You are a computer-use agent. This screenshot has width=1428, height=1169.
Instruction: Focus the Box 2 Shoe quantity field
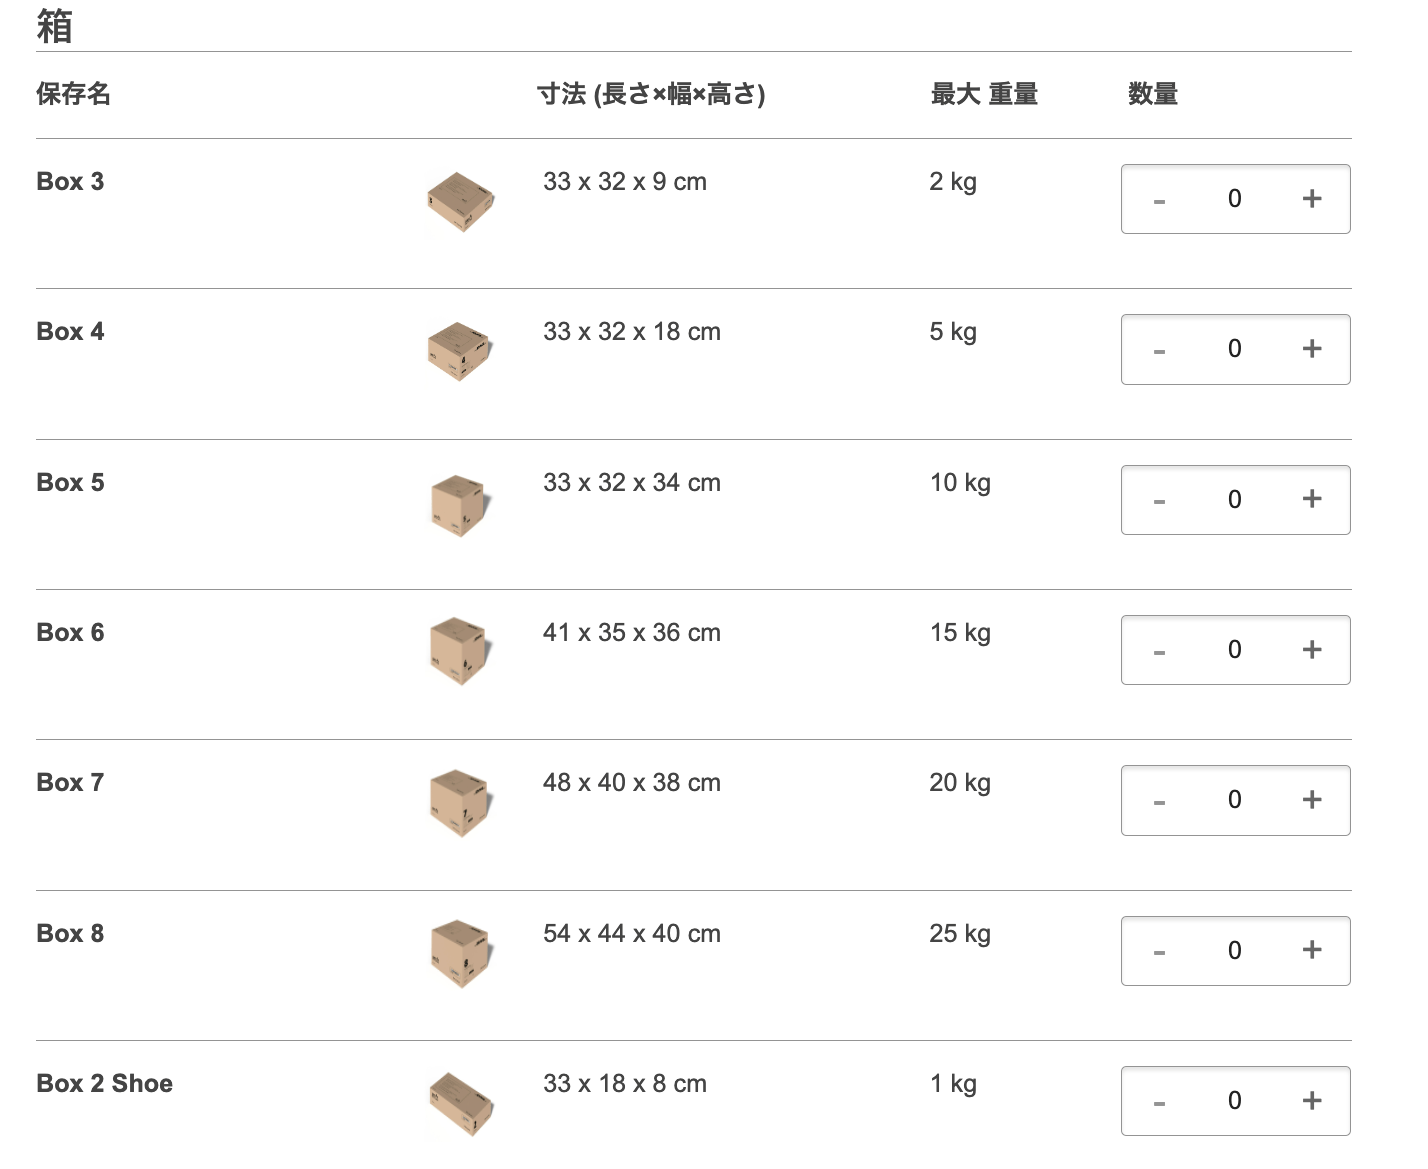pos(1235,1101)
